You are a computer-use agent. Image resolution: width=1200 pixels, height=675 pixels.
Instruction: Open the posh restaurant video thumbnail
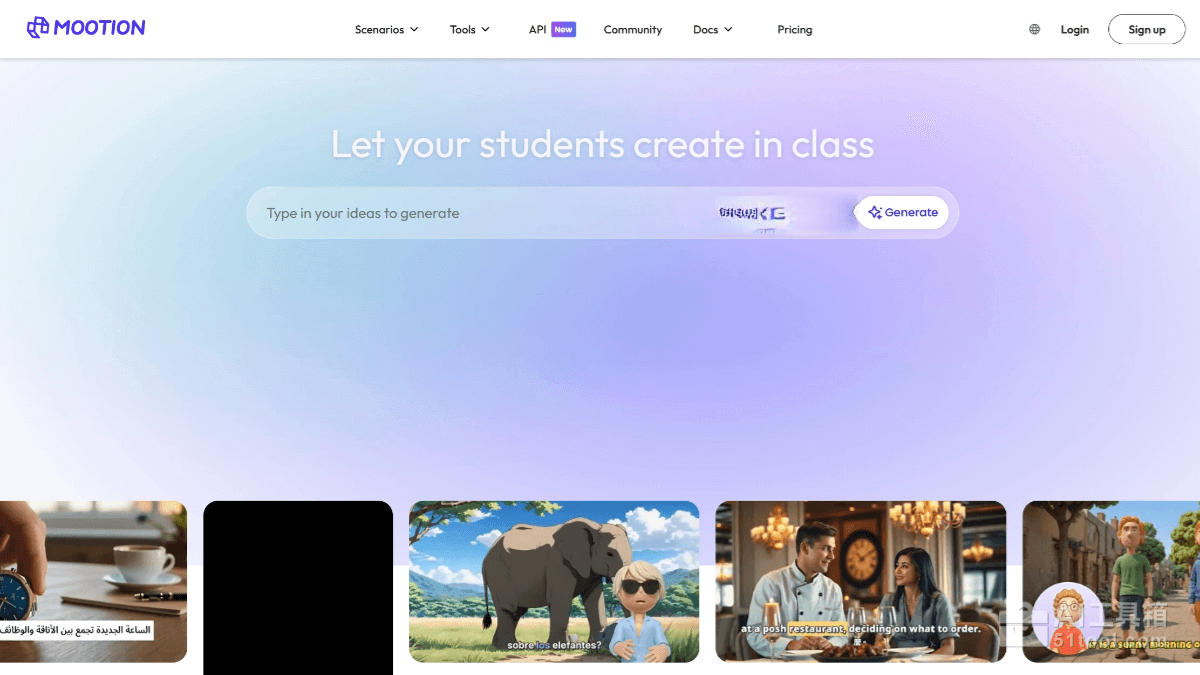point(861,581)
